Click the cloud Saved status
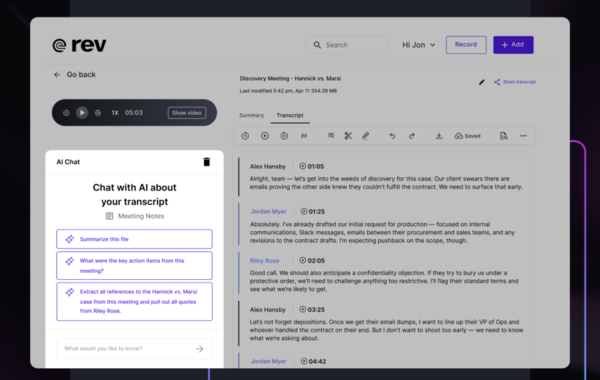600x380 pixels. coord(467,136)
